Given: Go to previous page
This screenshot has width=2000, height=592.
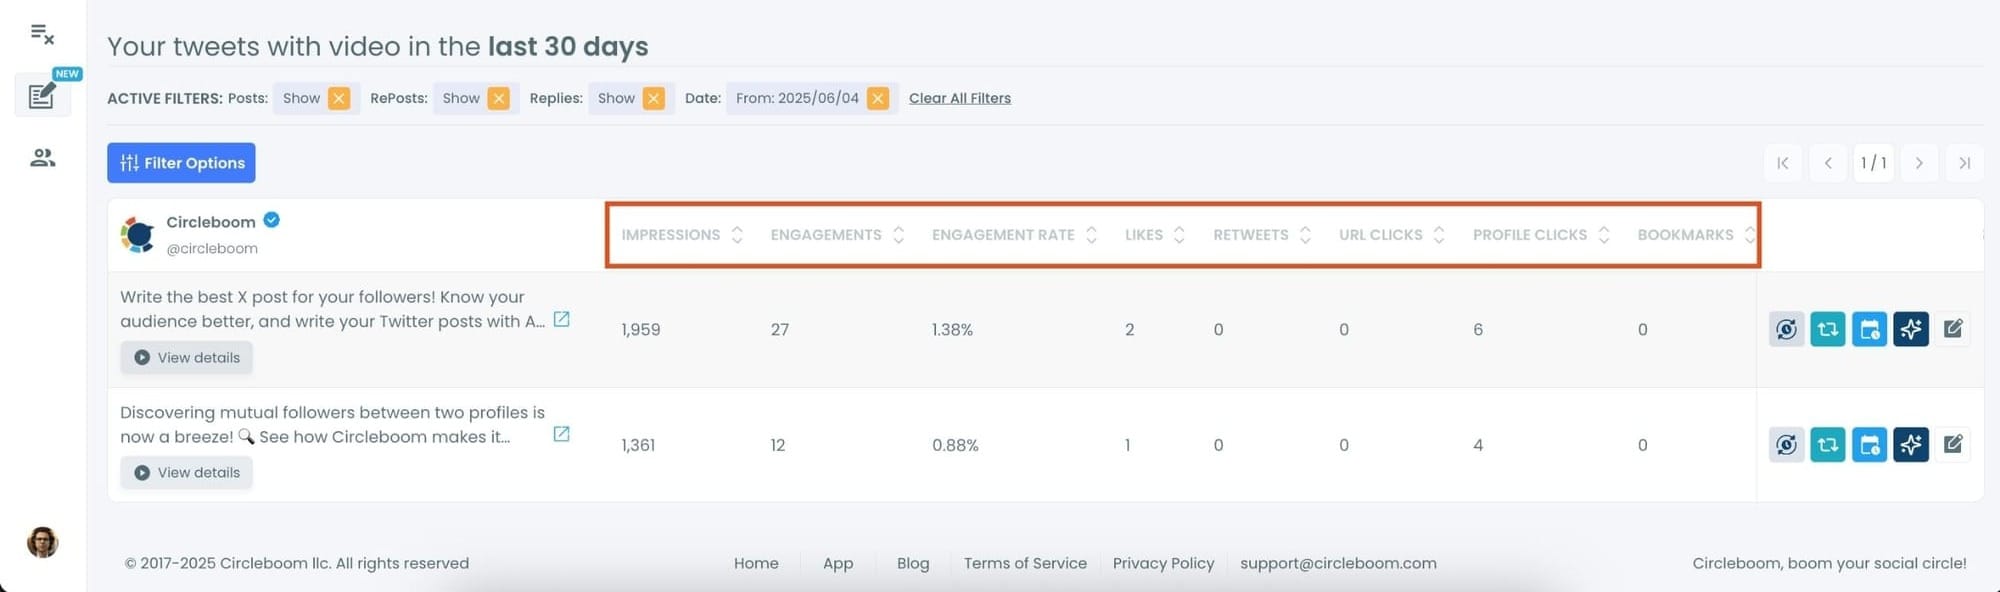Looking at the screenshot, I should coord(1828,163).
